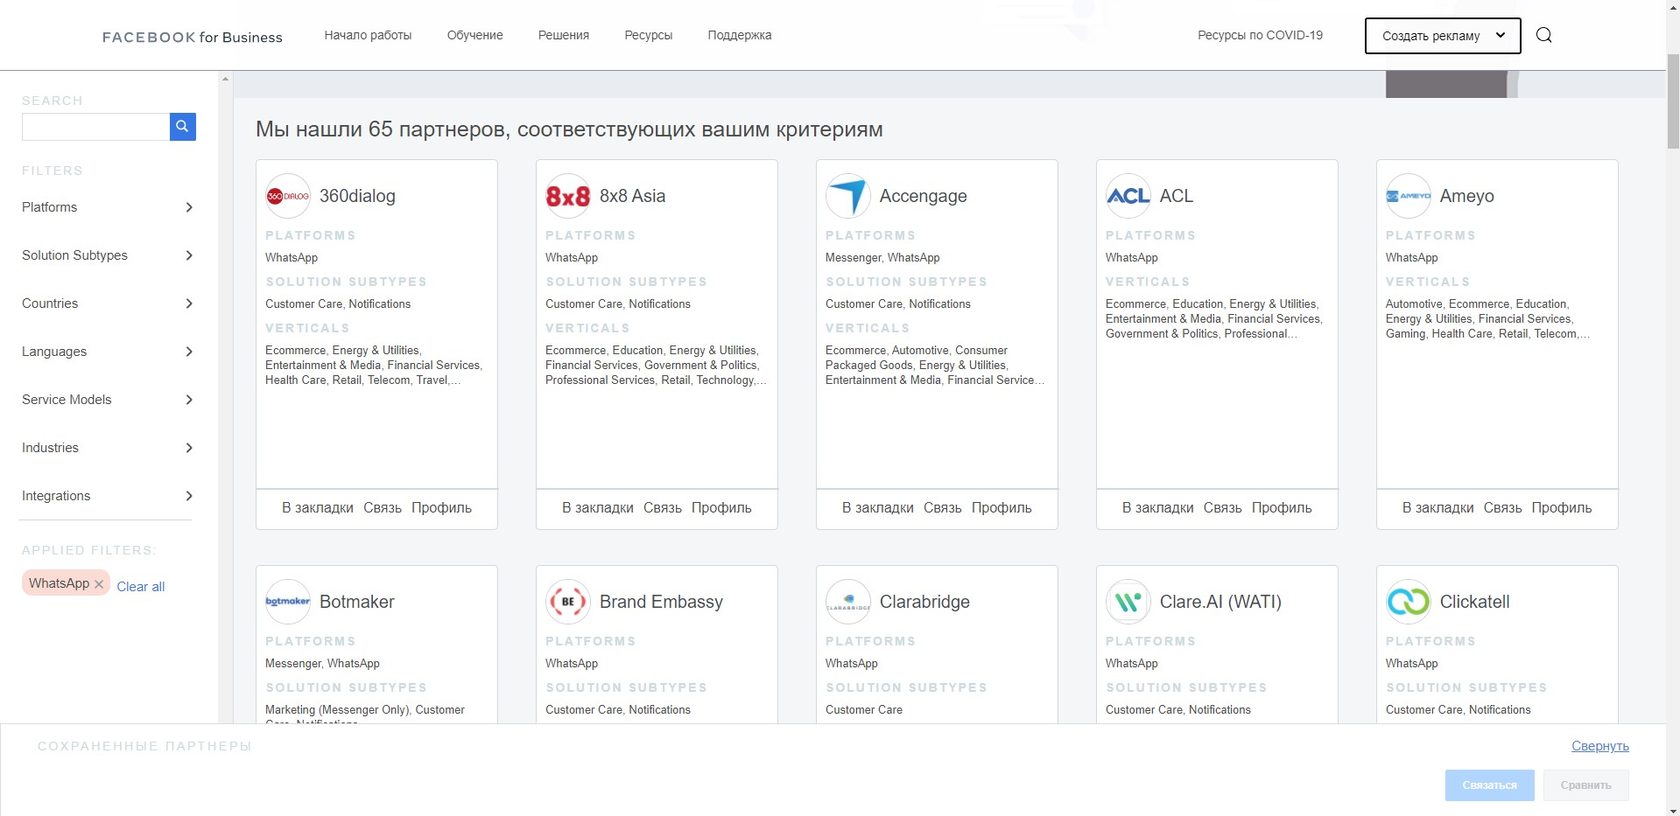Expand the Integrations filter
Image resolution: width=1680 pixels, height=816 pixels.
point(107,495)
